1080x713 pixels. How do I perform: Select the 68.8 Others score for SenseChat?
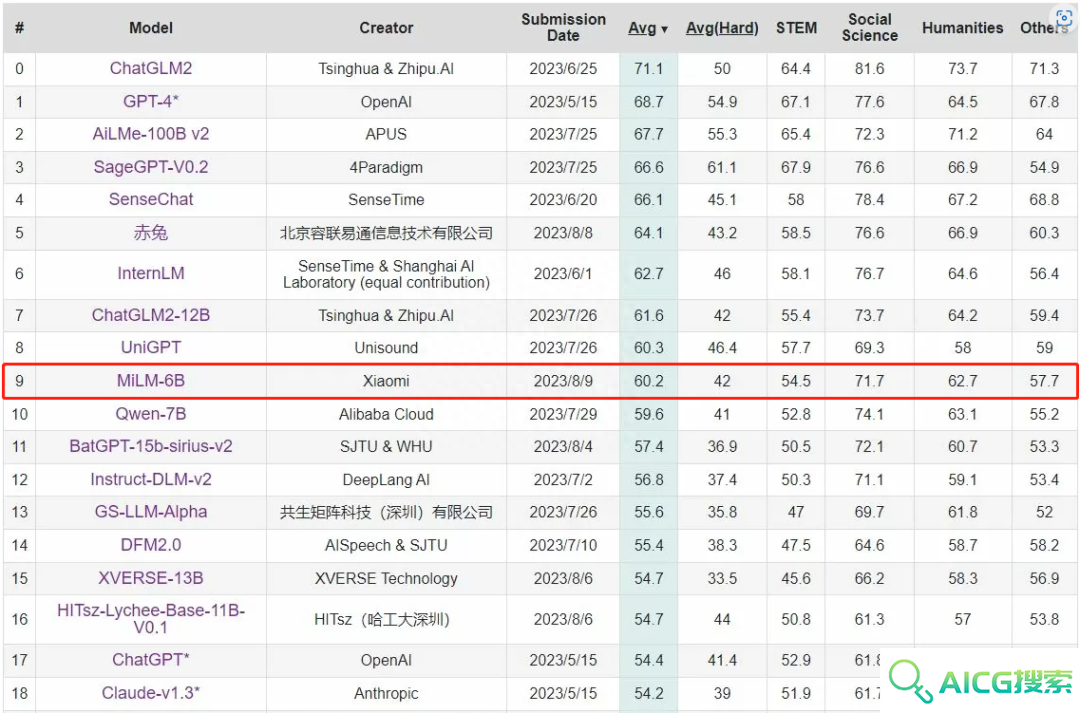coord(1044,199)
